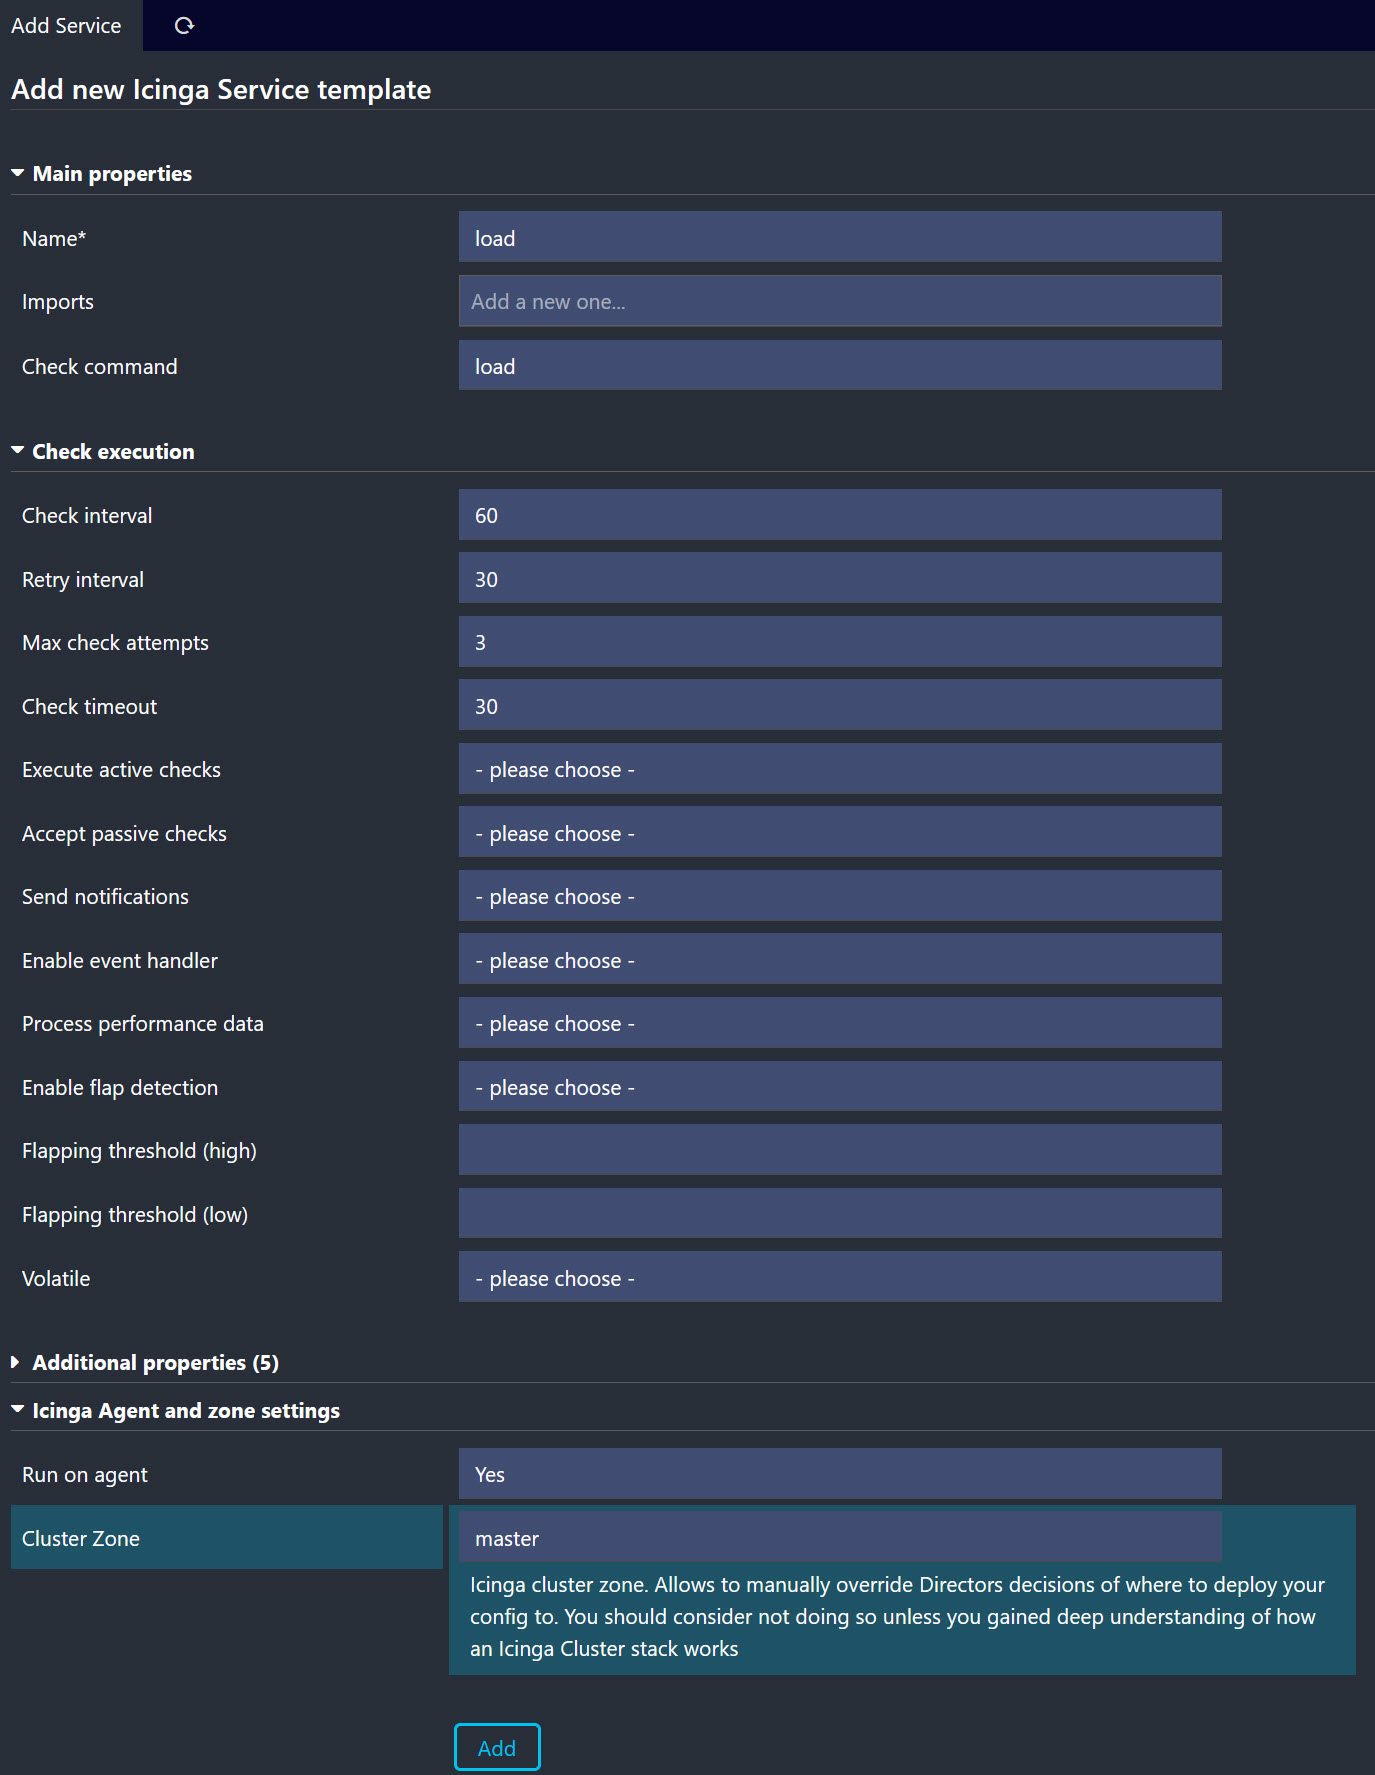Open the Cluster Zone dropdown
The height and width of the screenshot is (1775, 1375).
pyautogui.click(x=840, y=1538)
